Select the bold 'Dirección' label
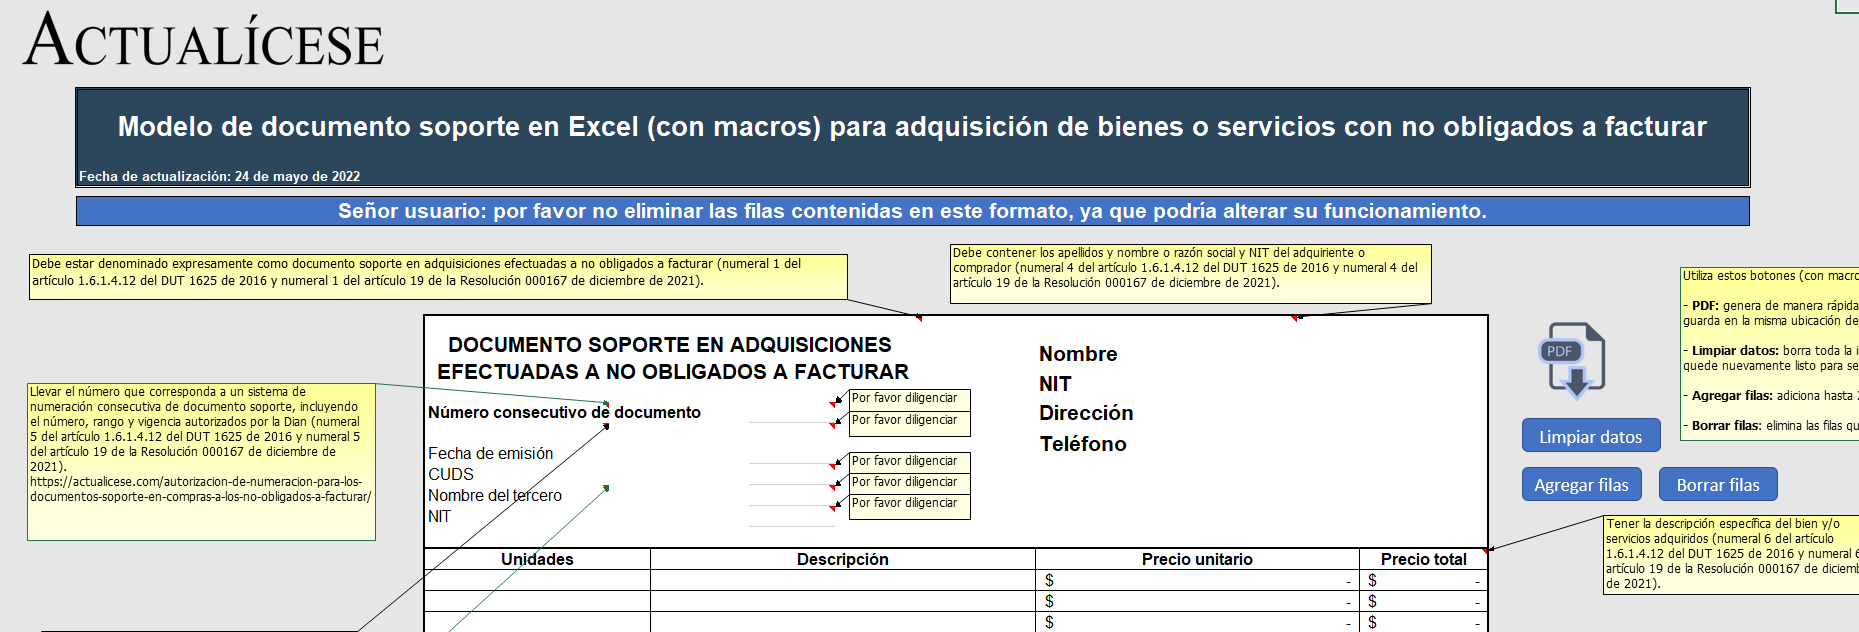 click(1086, 413)
